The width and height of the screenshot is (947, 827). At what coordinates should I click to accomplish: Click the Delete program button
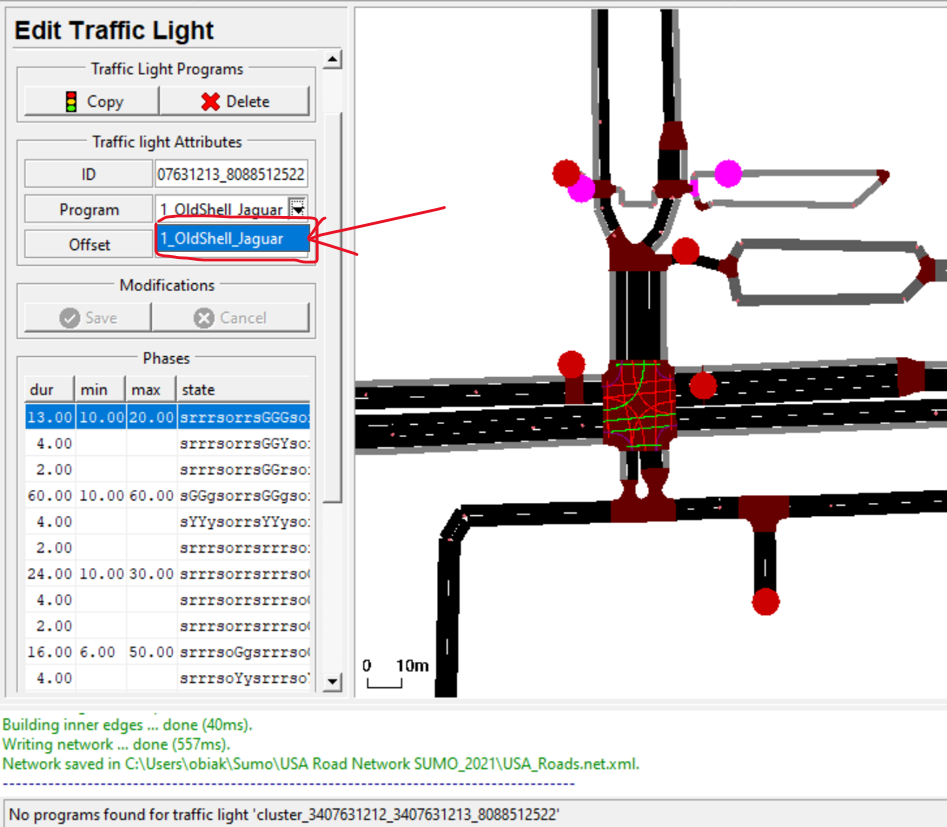(235, 101)
